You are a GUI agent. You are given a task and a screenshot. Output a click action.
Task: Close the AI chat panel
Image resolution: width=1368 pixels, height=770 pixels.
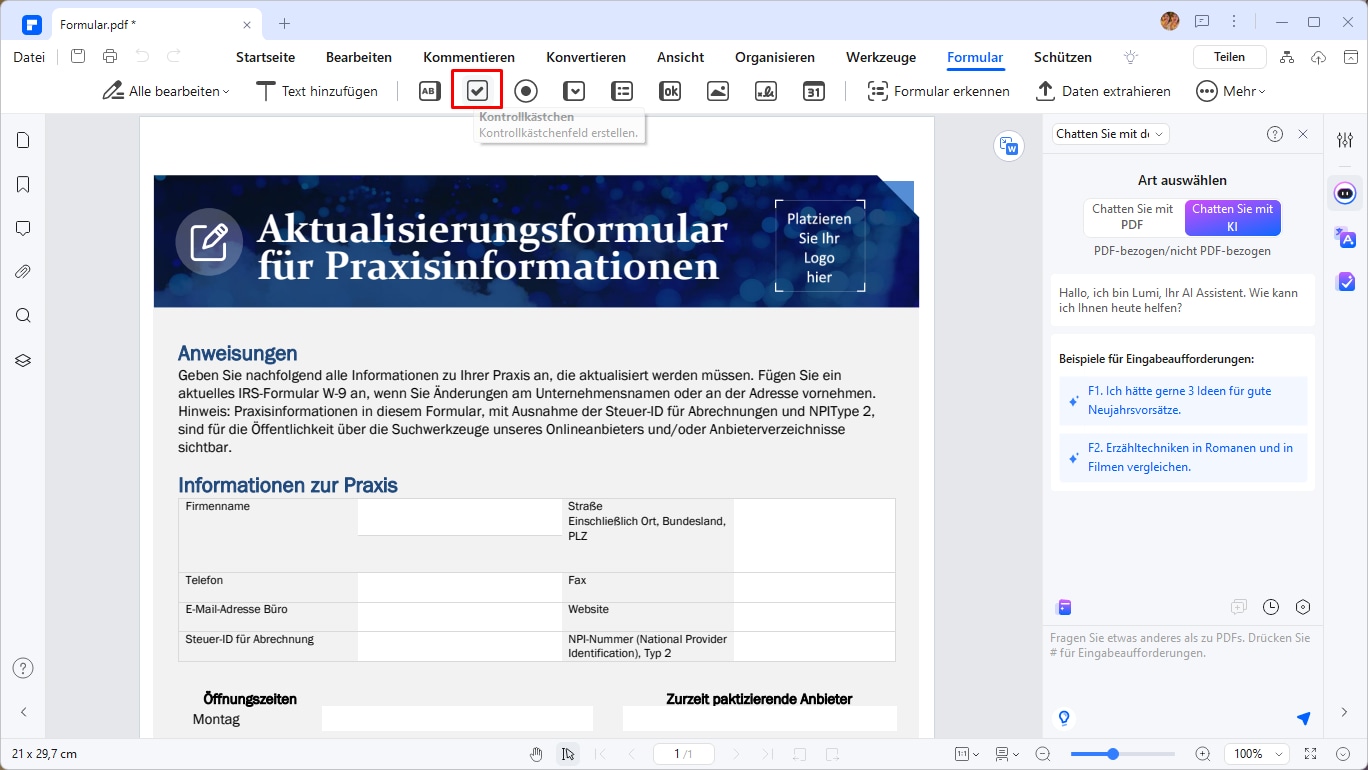(x=1303, y=134)
